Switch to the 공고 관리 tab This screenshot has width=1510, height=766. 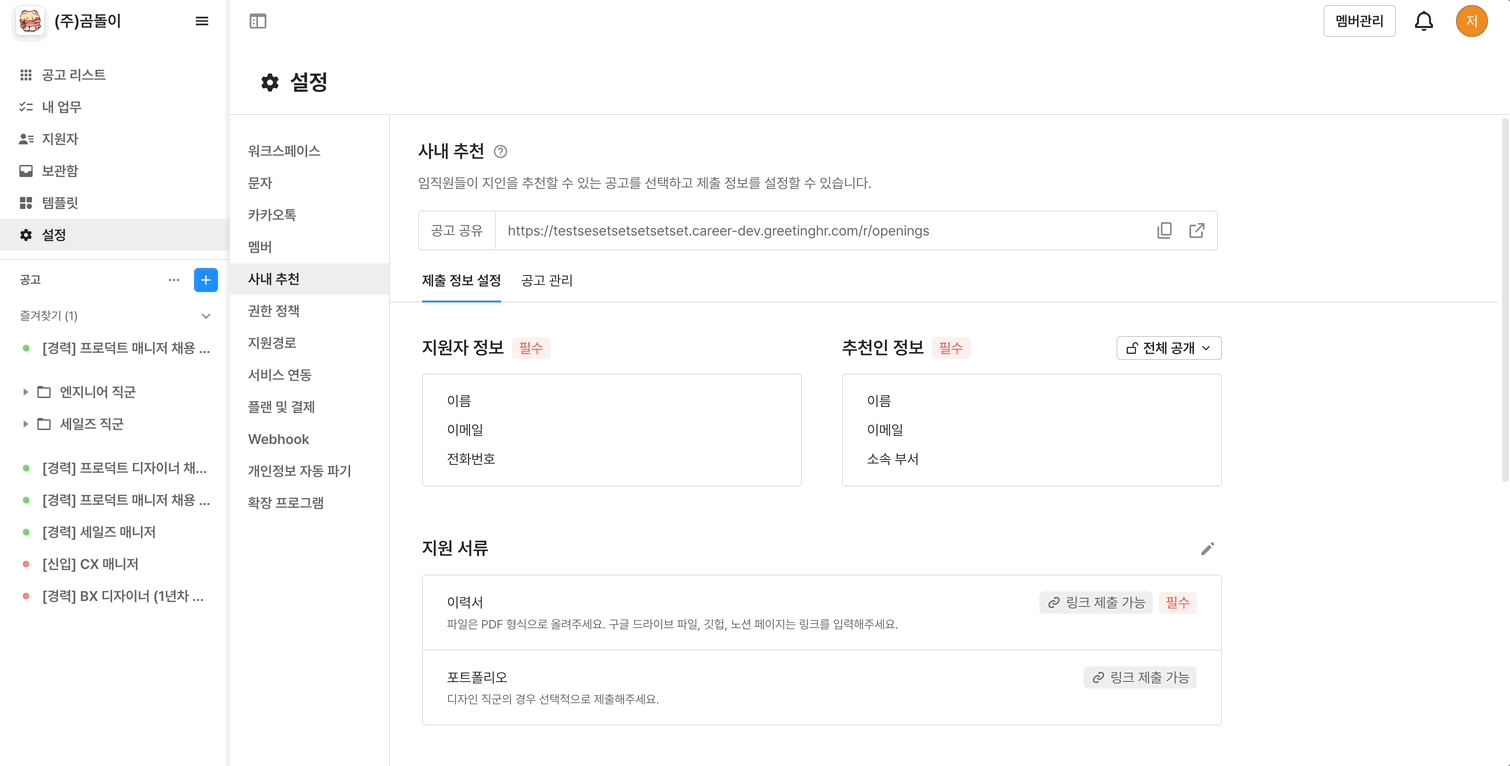point(546,281)
